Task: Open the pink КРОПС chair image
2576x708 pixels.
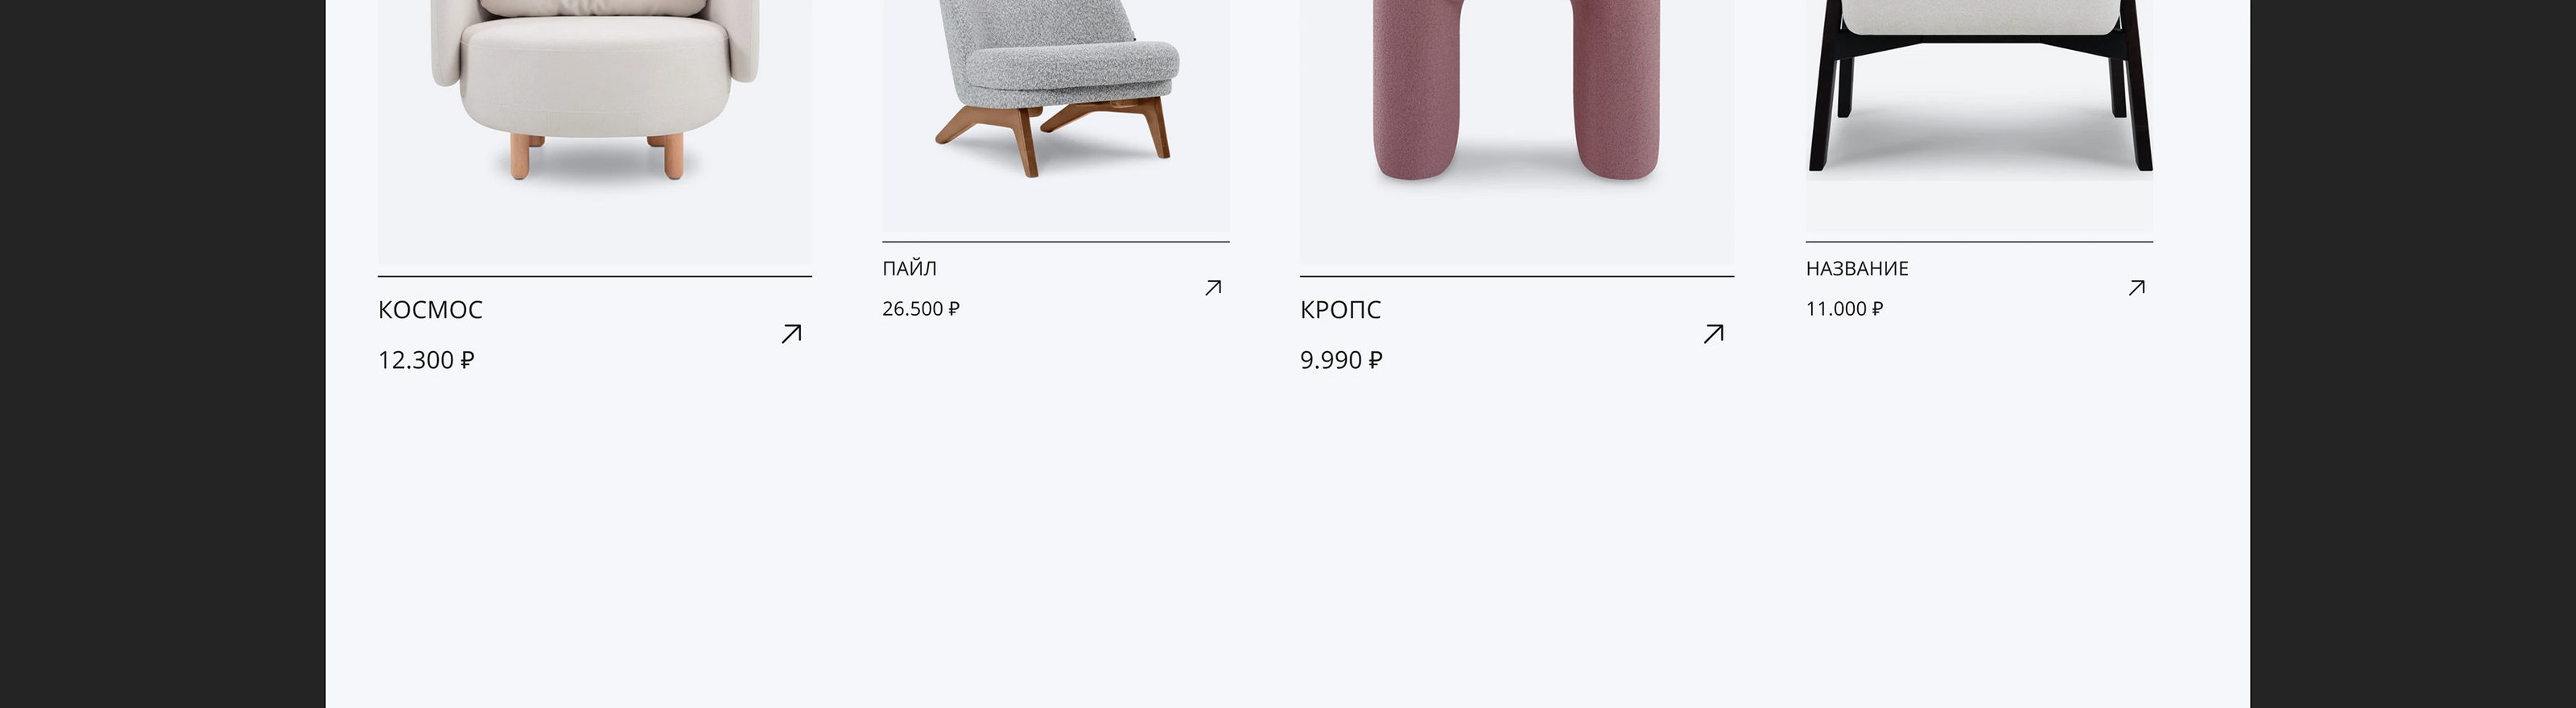Action: tap(1517, 132)
